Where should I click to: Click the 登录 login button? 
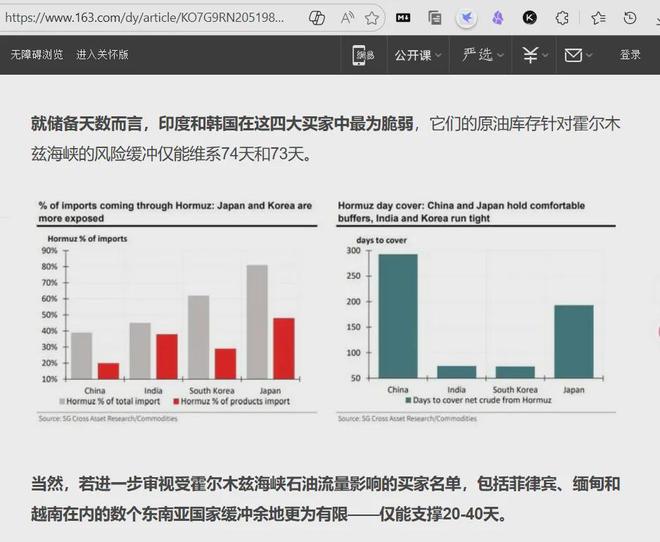tap(630, 55)
